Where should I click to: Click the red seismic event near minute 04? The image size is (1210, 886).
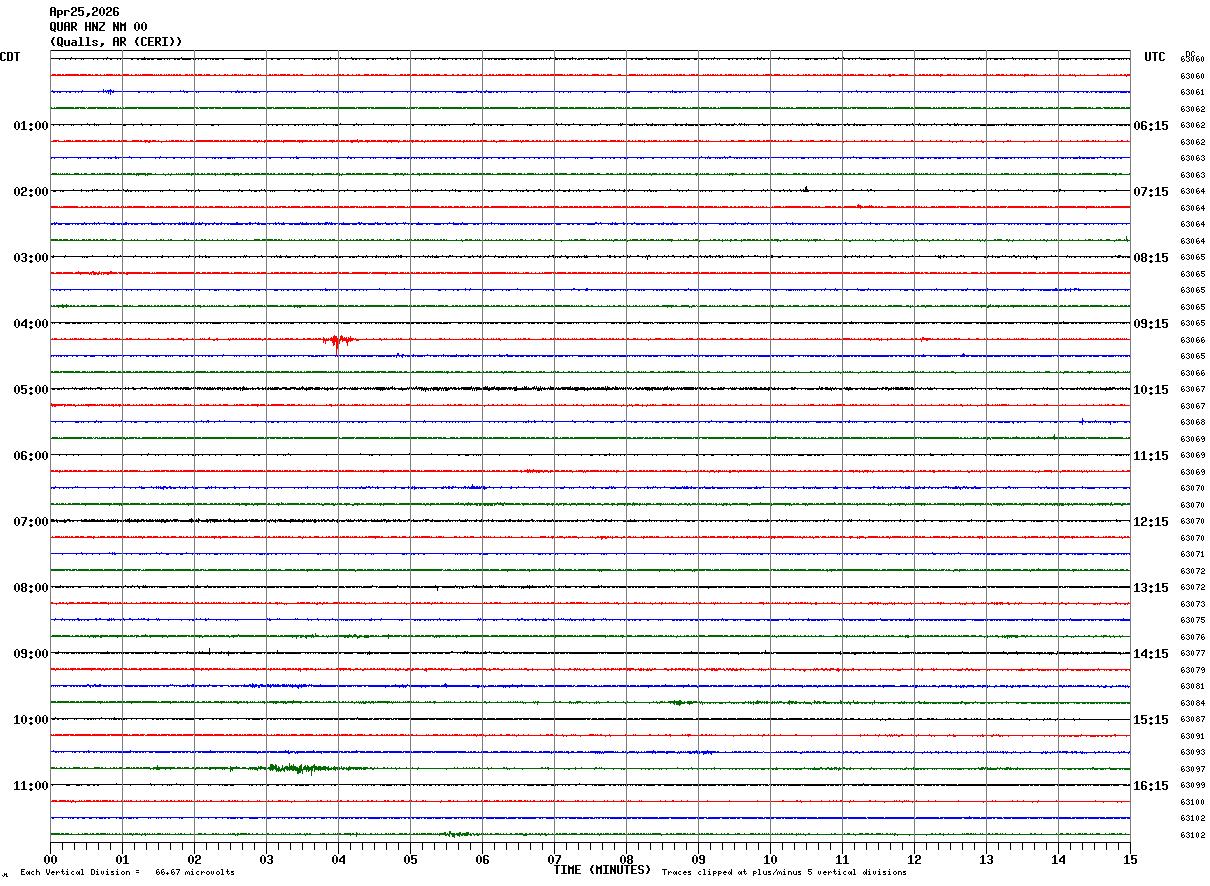(x=338, y=341)
